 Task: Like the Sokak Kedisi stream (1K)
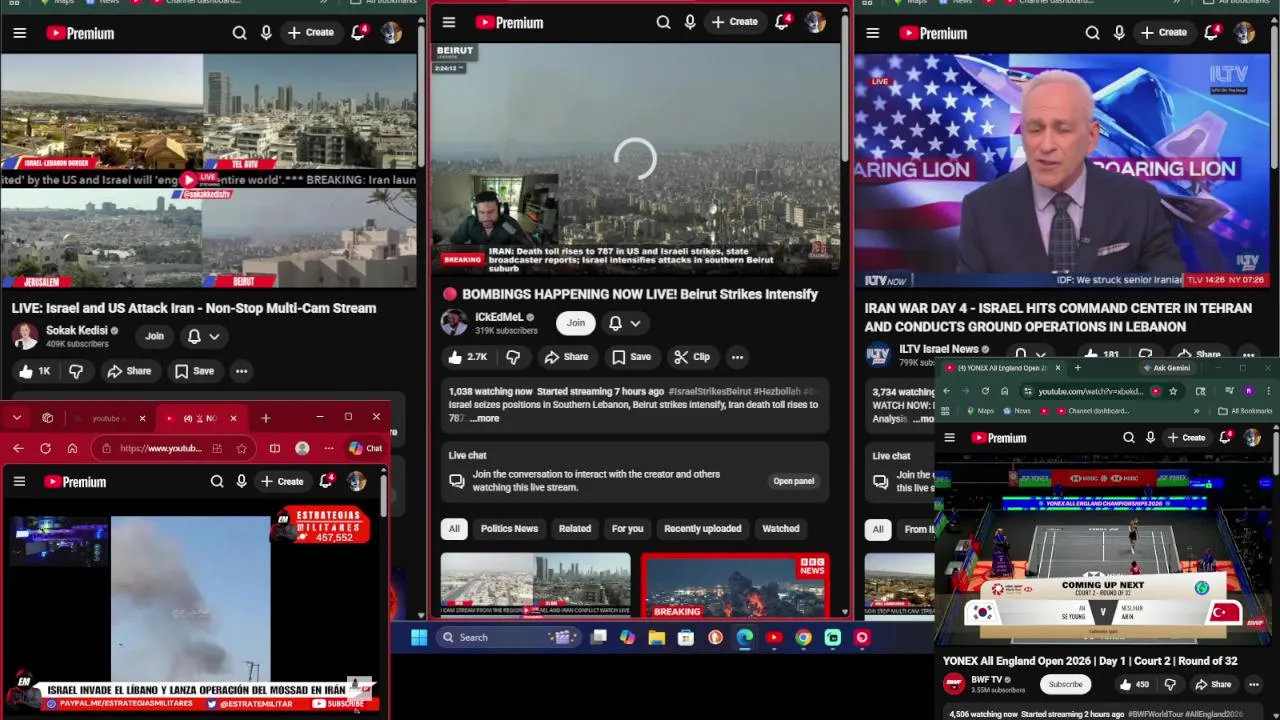(33, 371)
